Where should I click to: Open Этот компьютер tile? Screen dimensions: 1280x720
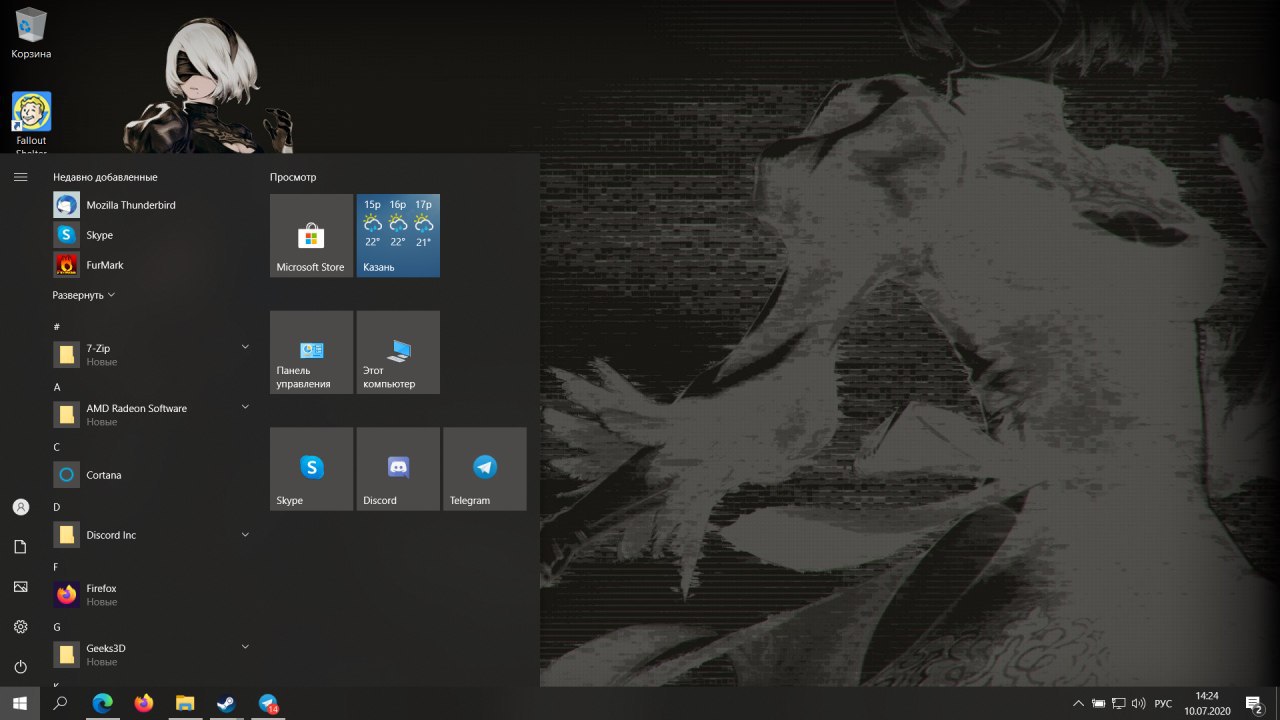pos(398,352)
